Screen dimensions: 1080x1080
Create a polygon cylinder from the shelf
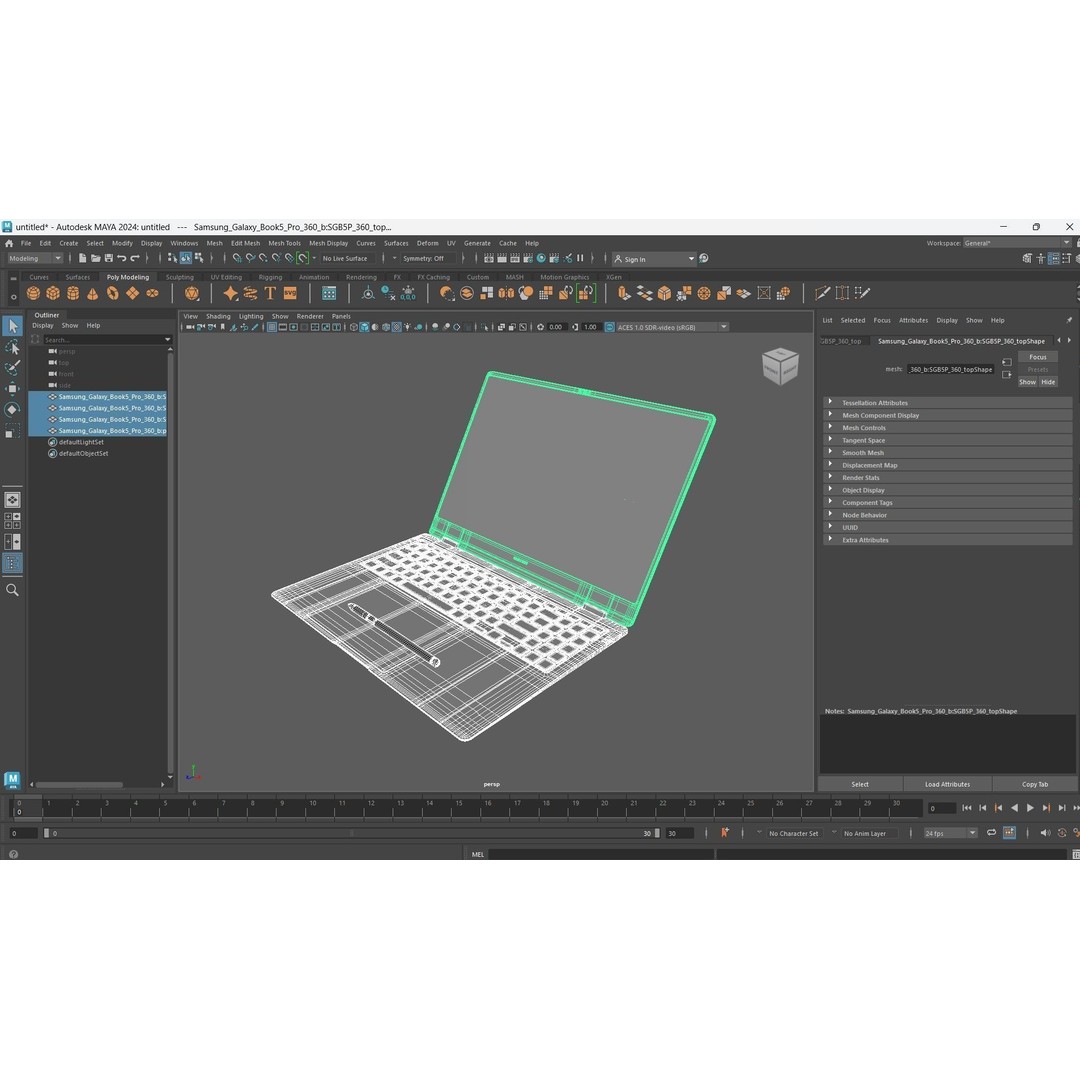73,293
